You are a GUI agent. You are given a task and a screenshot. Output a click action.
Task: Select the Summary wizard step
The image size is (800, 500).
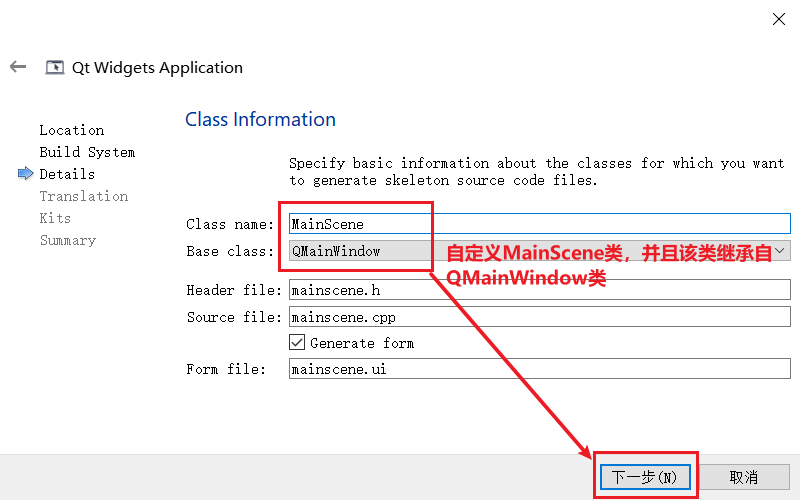68,240
